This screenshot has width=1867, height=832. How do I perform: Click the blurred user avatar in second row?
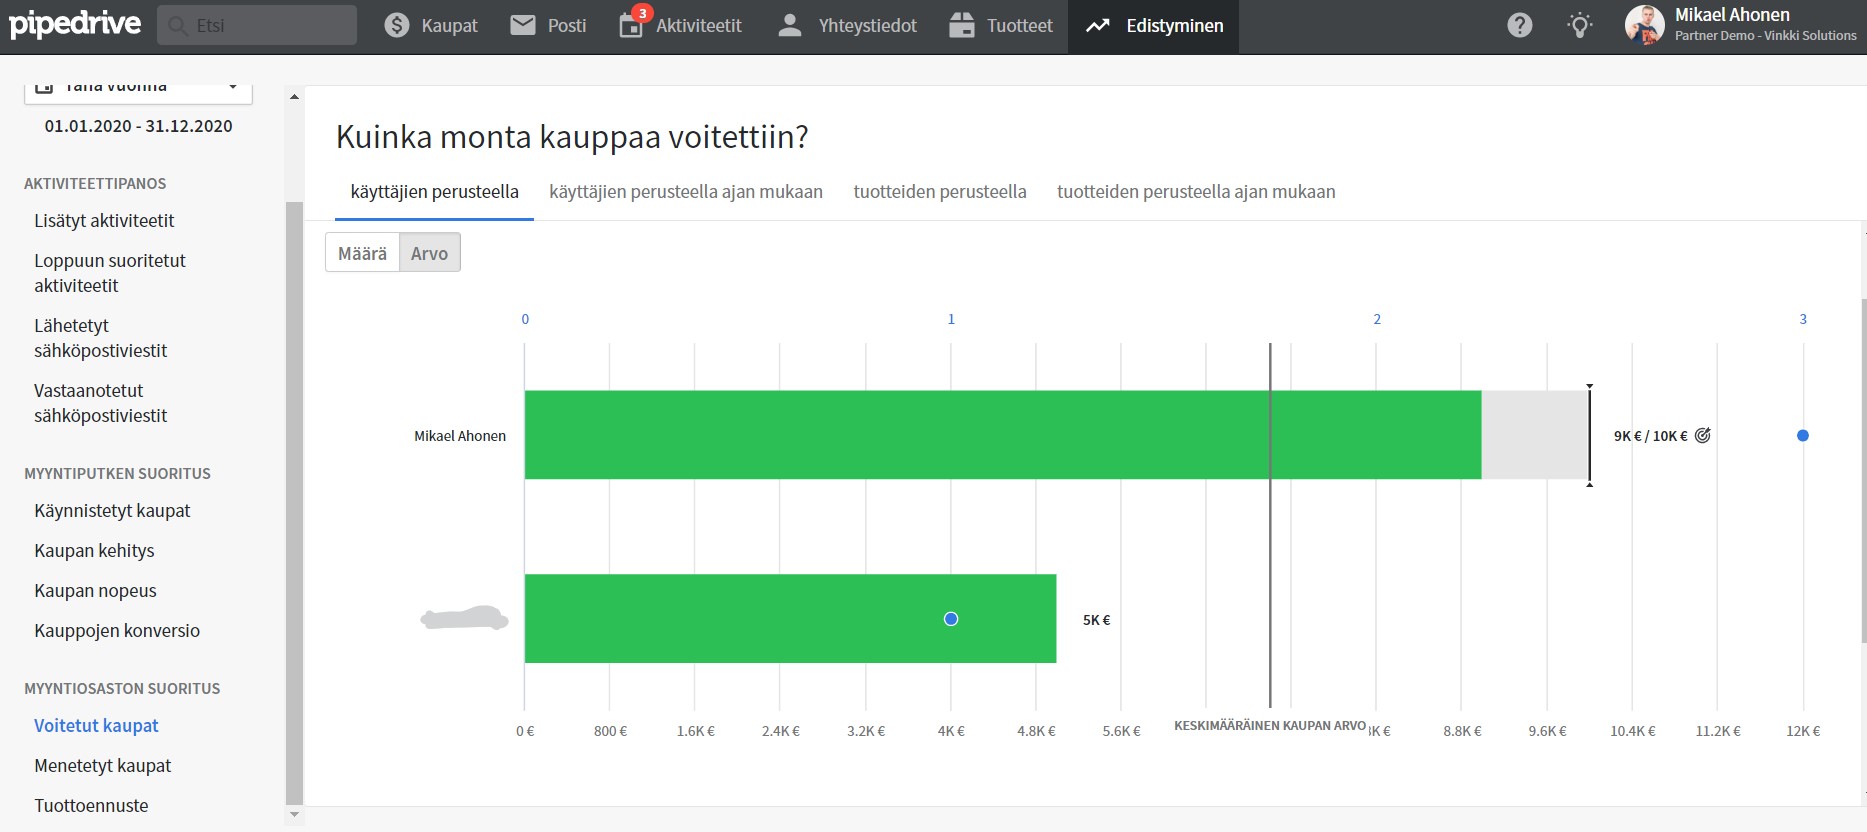pos(464,619)
